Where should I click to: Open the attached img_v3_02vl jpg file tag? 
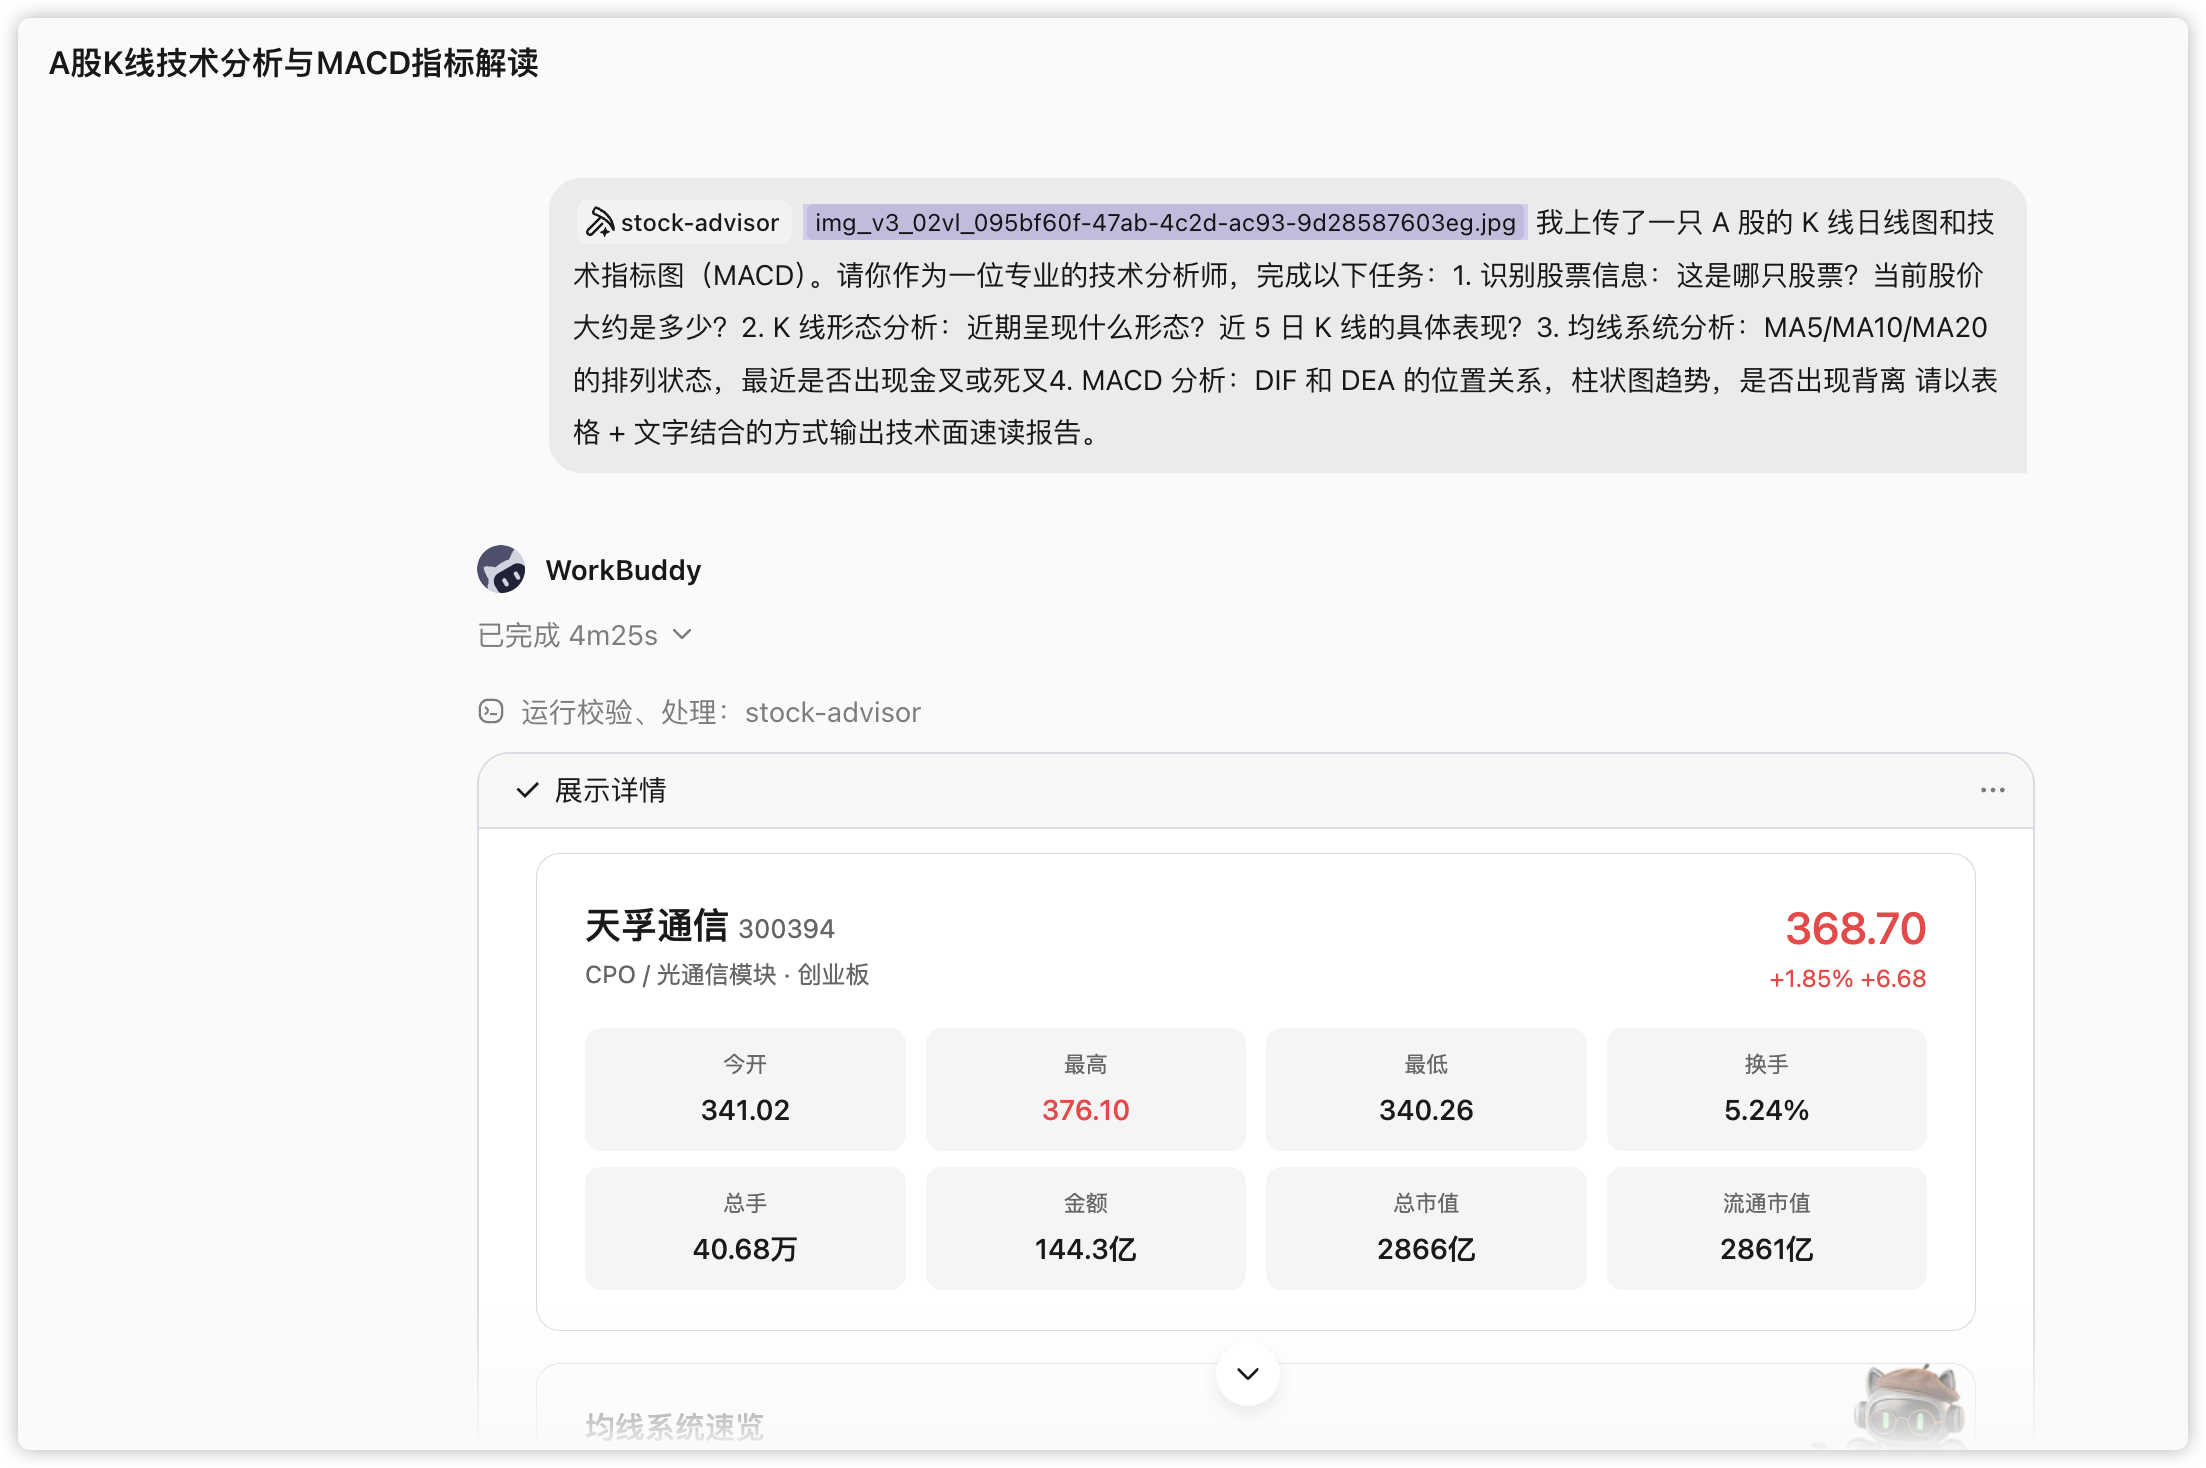coord(1165,222)
